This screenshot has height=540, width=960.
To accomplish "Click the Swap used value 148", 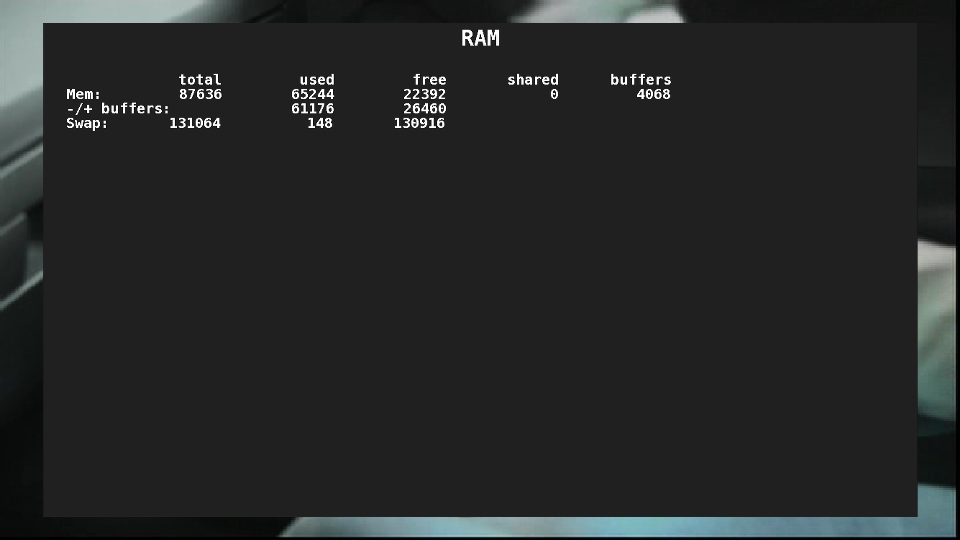I will click(320, 123).
